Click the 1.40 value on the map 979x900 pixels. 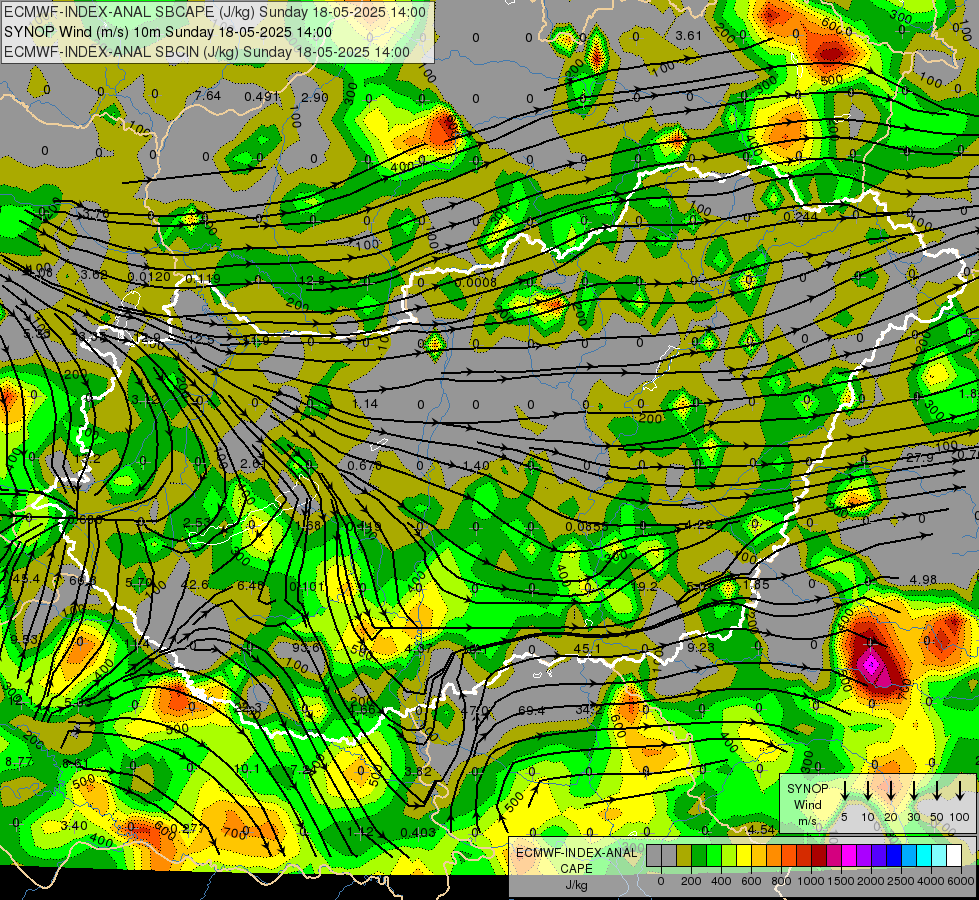click(476, 465)
